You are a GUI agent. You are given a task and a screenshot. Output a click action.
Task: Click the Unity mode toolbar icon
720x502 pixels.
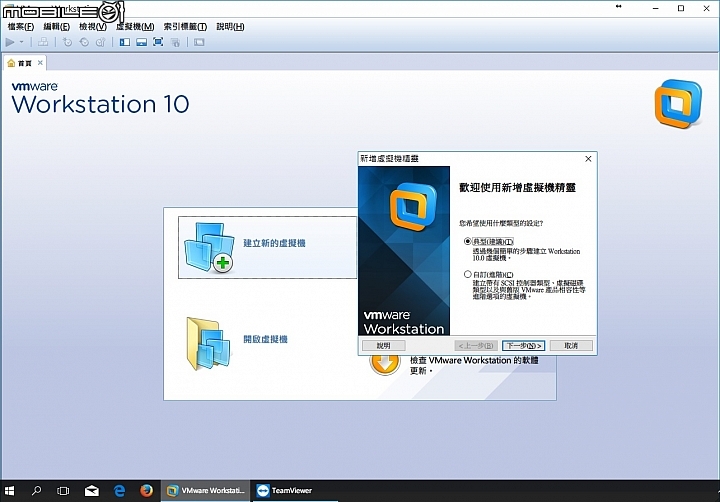[175, 42]
